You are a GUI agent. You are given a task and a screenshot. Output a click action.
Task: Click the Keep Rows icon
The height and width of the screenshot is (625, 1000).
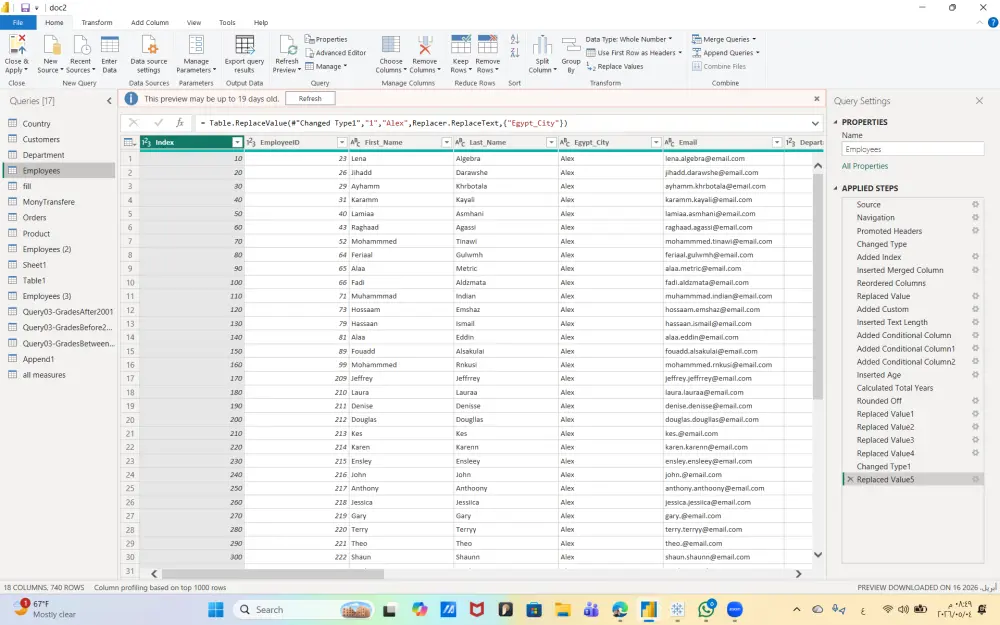[x=460, y=46]
